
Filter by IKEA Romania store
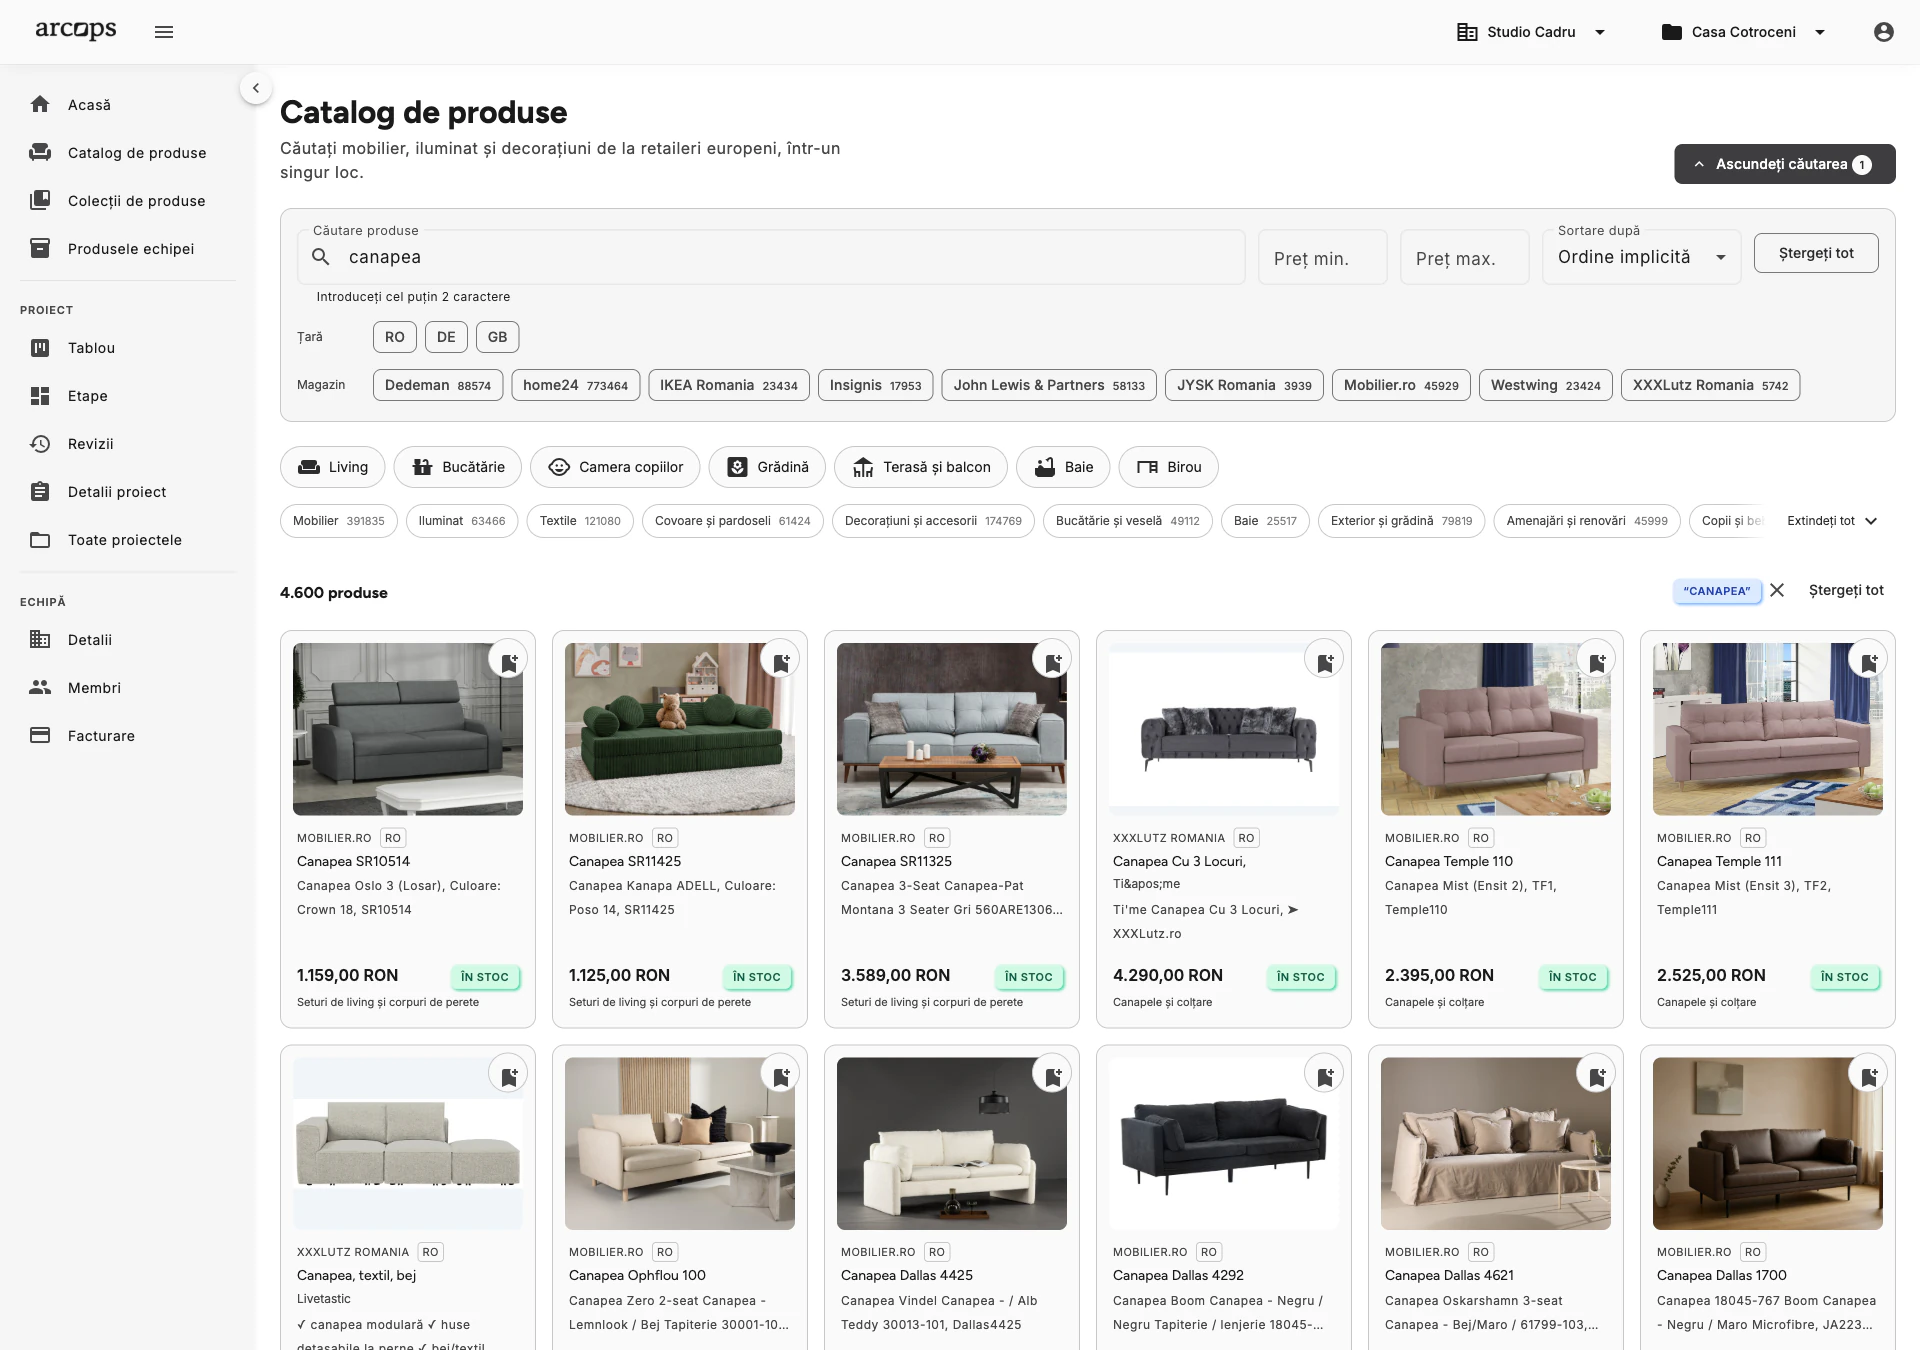(x=729, y=385)
